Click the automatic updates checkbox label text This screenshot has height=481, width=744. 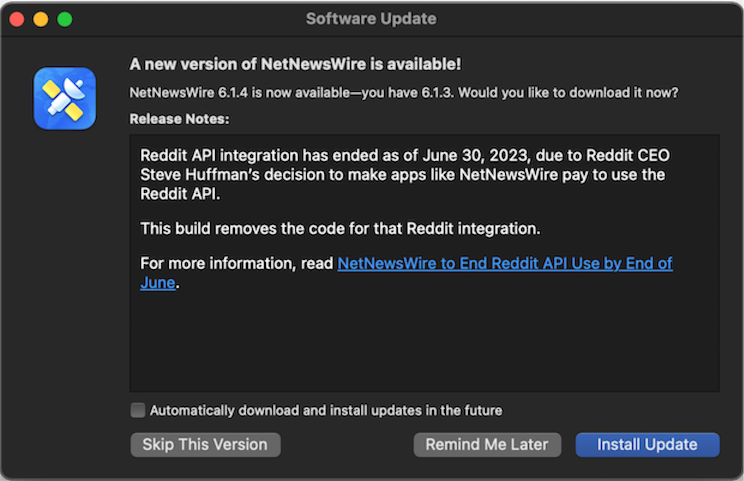click(x=325, y=410)
